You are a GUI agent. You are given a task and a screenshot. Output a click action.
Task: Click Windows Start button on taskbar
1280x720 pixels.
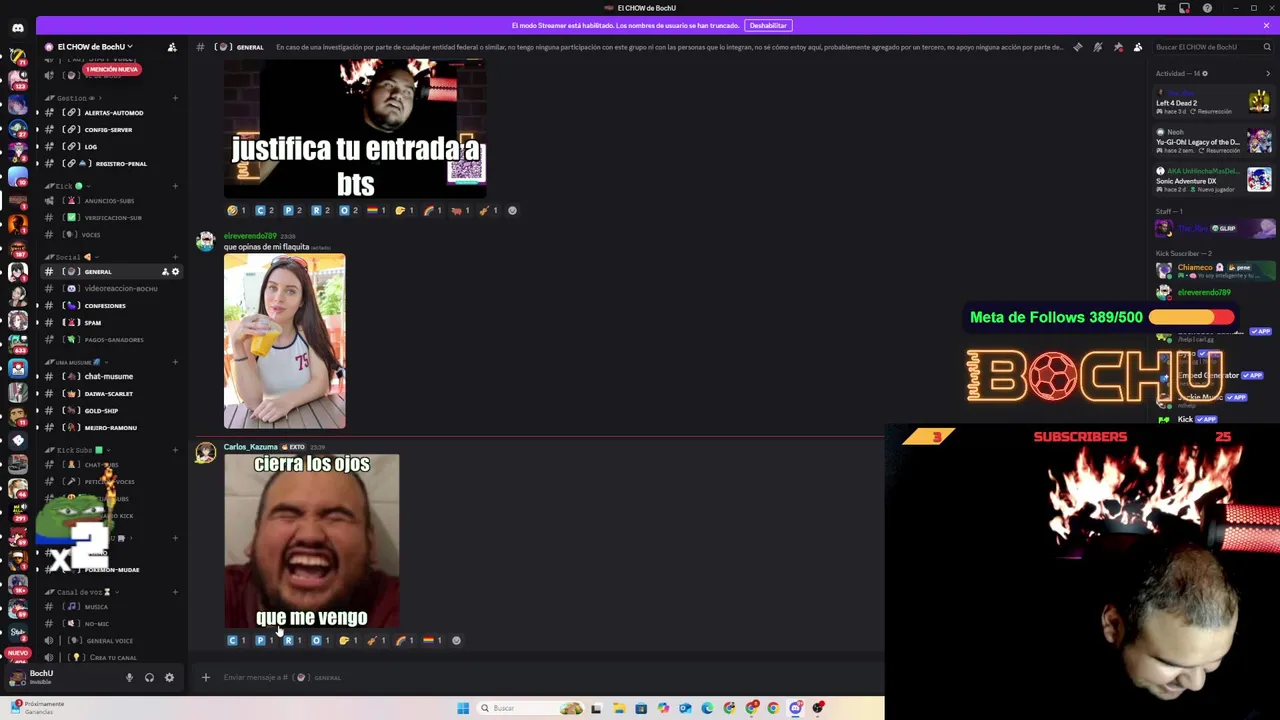tap(463, 708)
